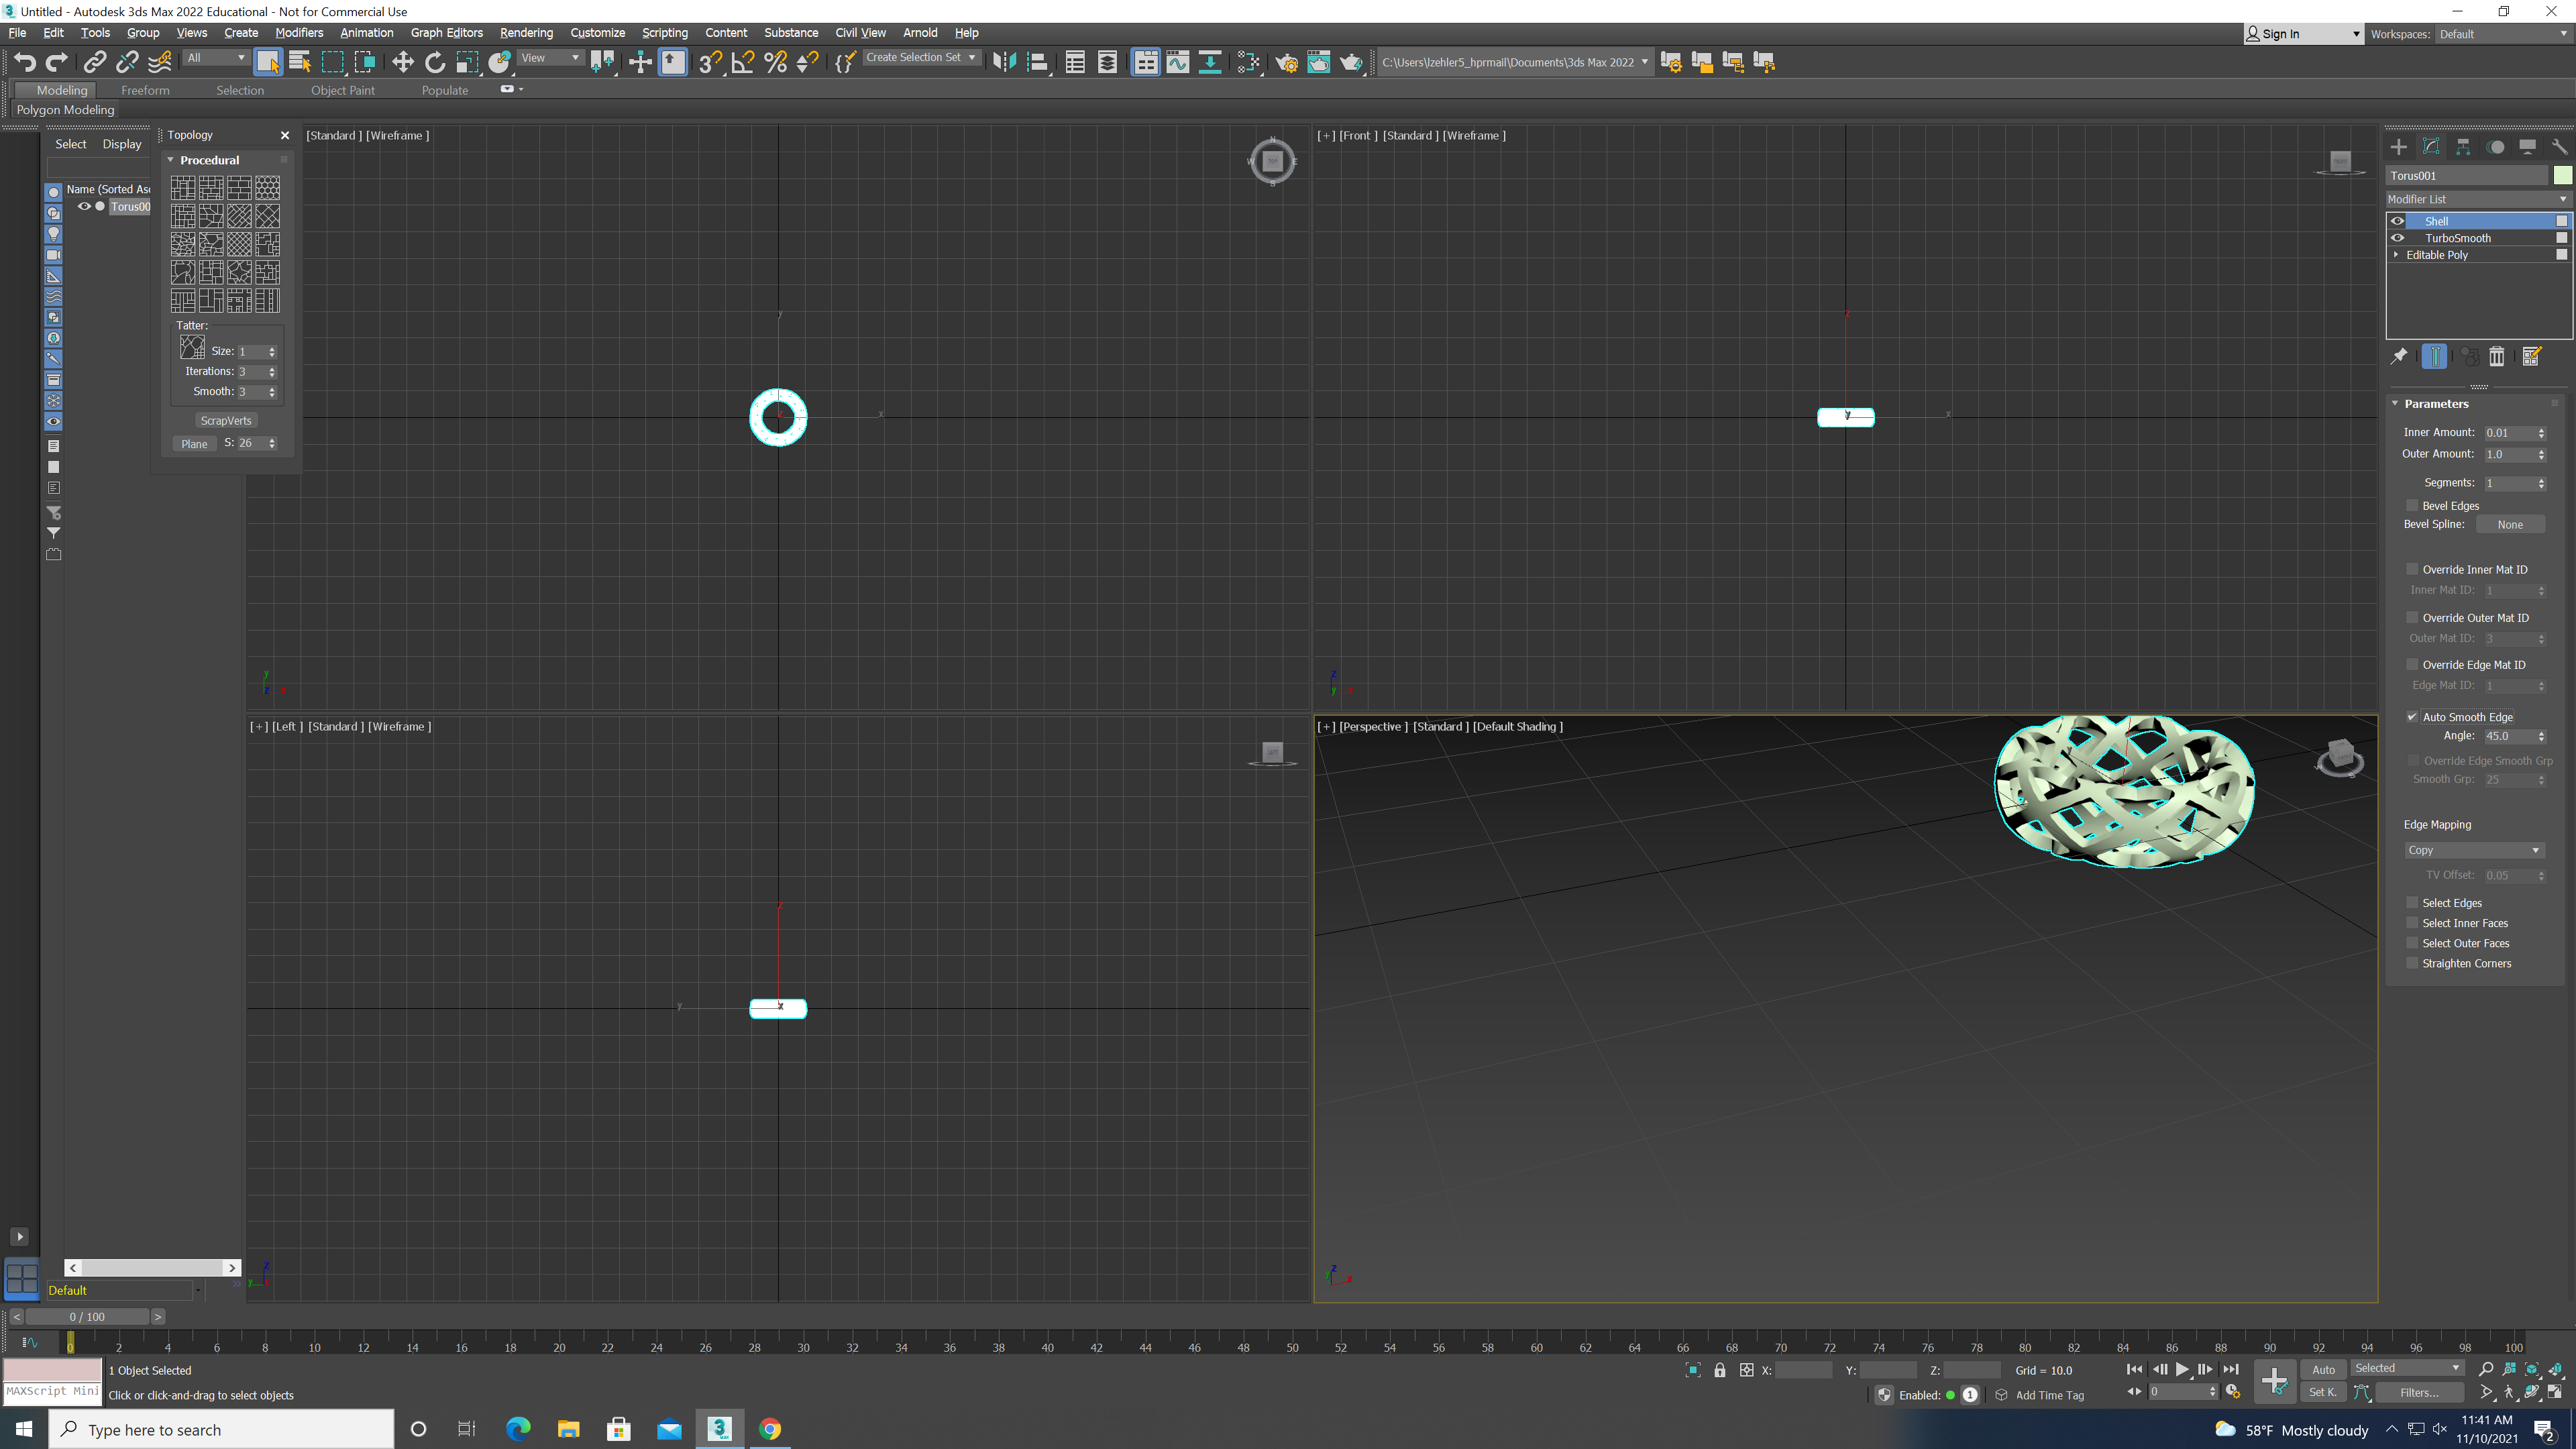Click the Select by Name toolbar icon
The width and height of the screenshot is (2576, 1449).
pyautogui.click(x=299, y=62)
